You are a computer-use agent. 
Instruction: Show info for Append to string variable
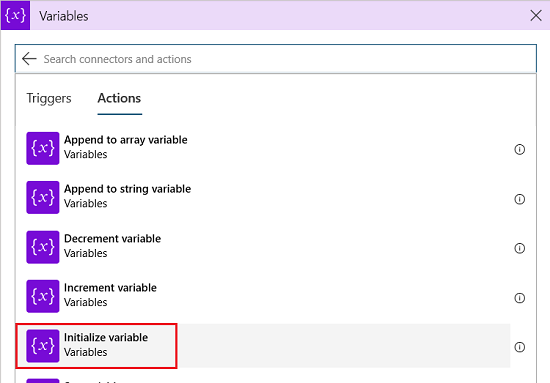[x=519, y=199]
